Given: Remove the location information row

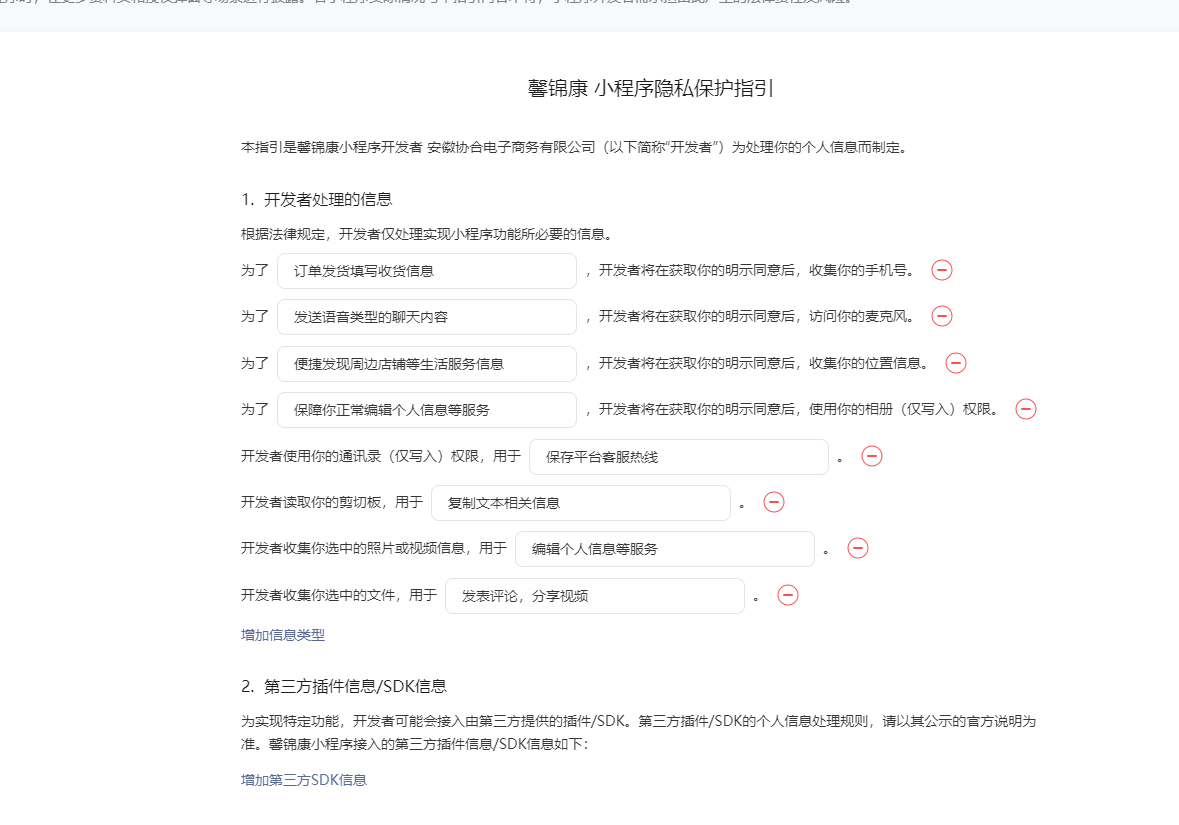Looking at the screenshot, I should point(955,362).
